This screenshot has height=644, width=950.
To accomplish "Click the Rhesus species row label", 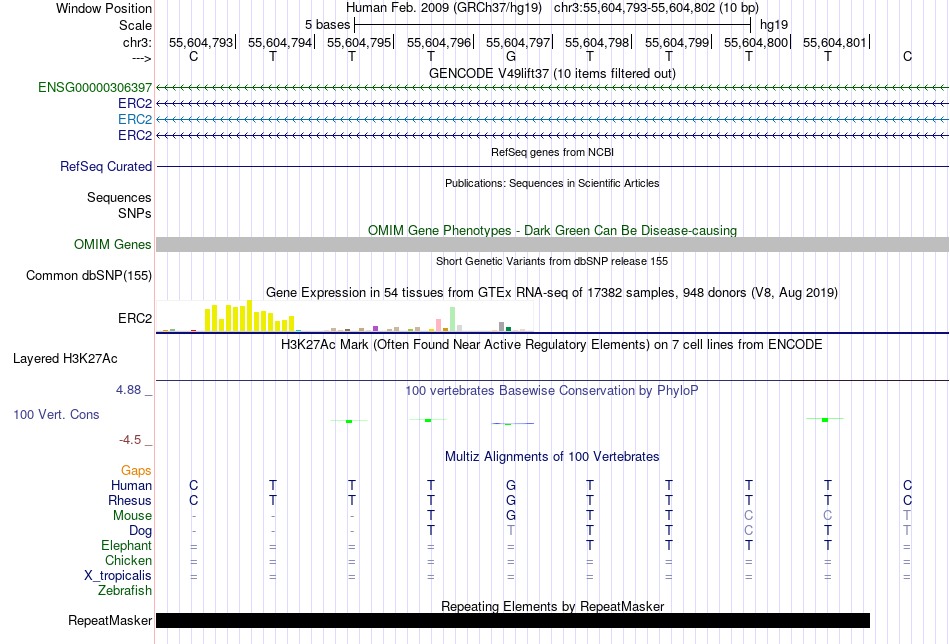I will point(130,500).
